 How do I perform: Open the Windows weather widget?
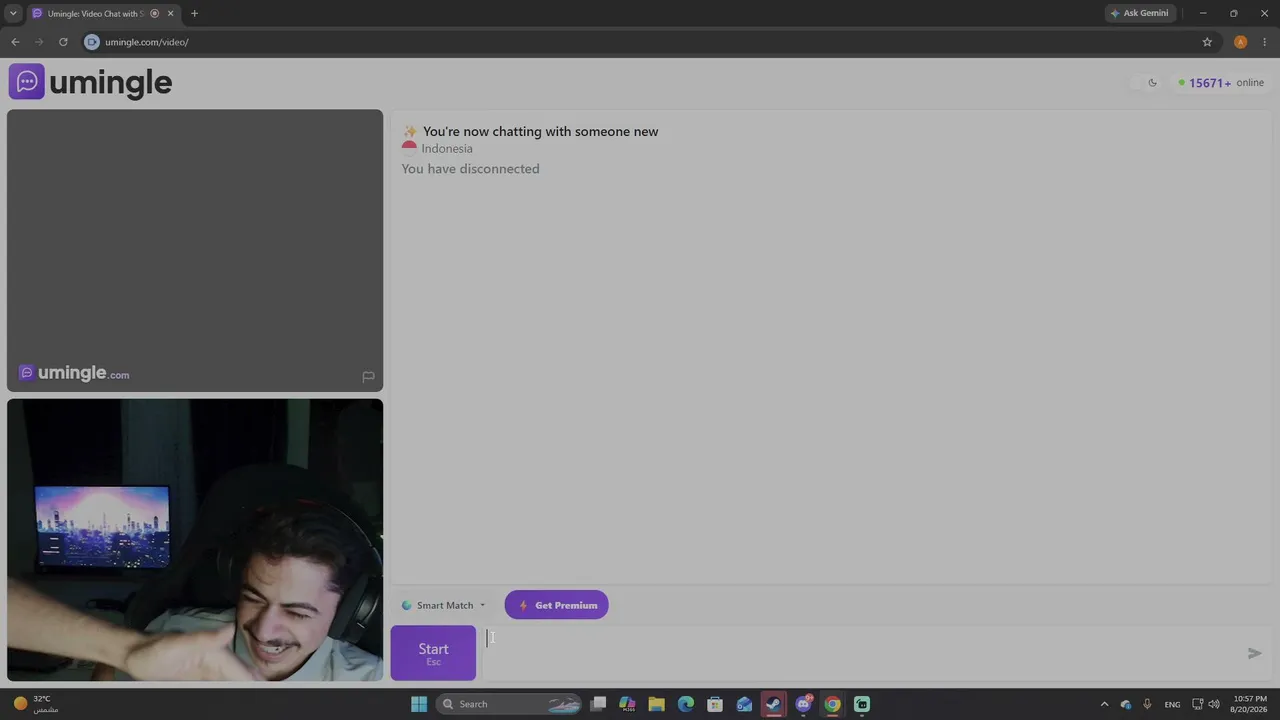click(34, 704)
